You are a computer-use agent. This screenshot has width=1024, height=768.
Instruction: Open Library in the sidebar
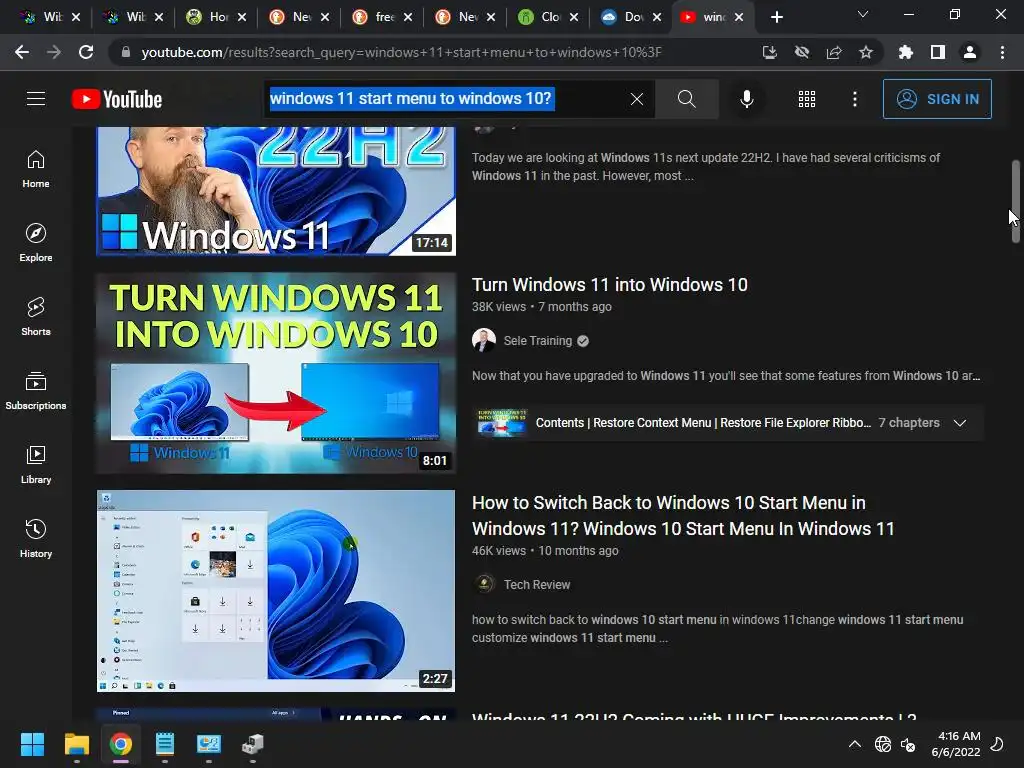coord(36,464)
